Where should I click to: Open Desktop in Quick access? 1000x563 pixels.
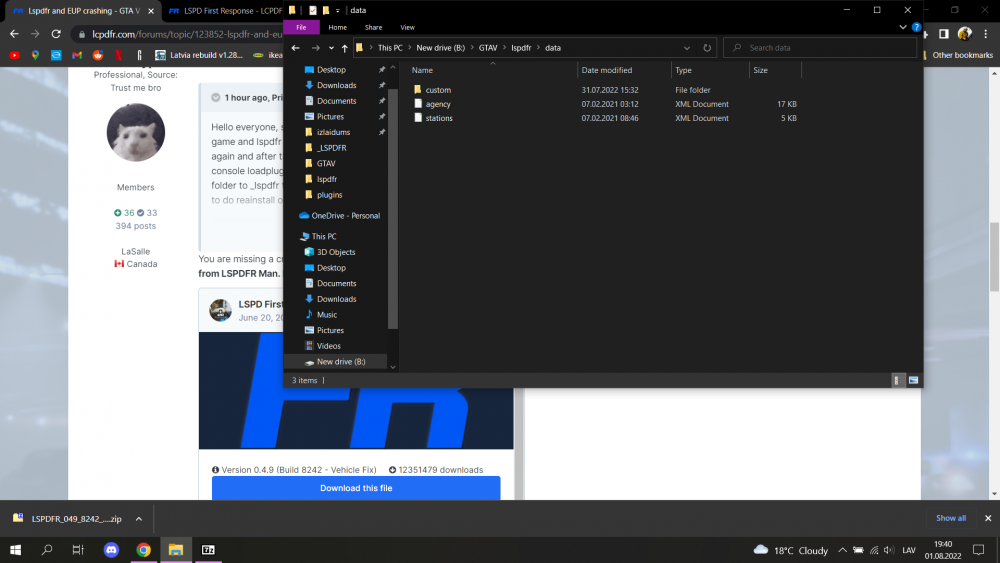(x=331, y=69)
